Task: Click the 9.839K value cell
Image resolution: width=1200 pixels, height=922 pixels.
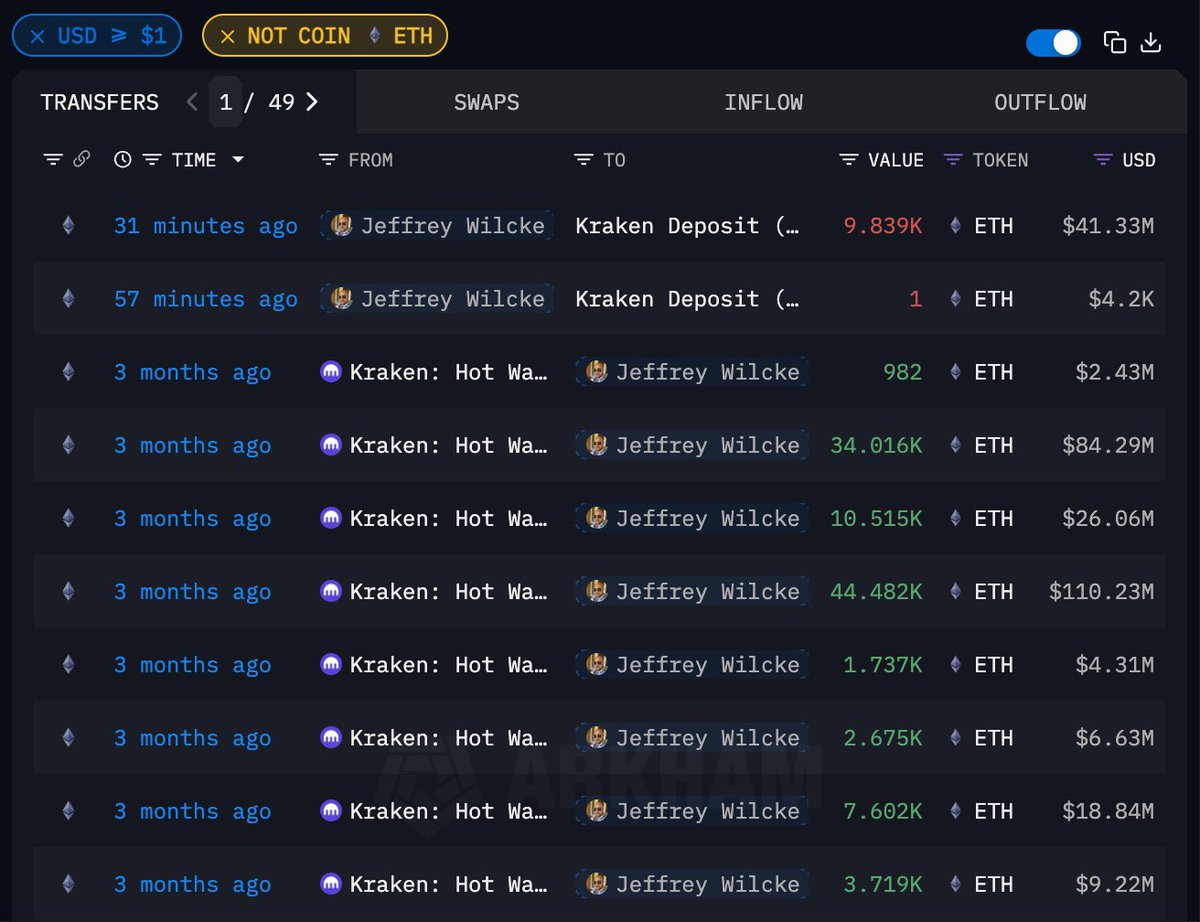Action: (x=883, y=226)
